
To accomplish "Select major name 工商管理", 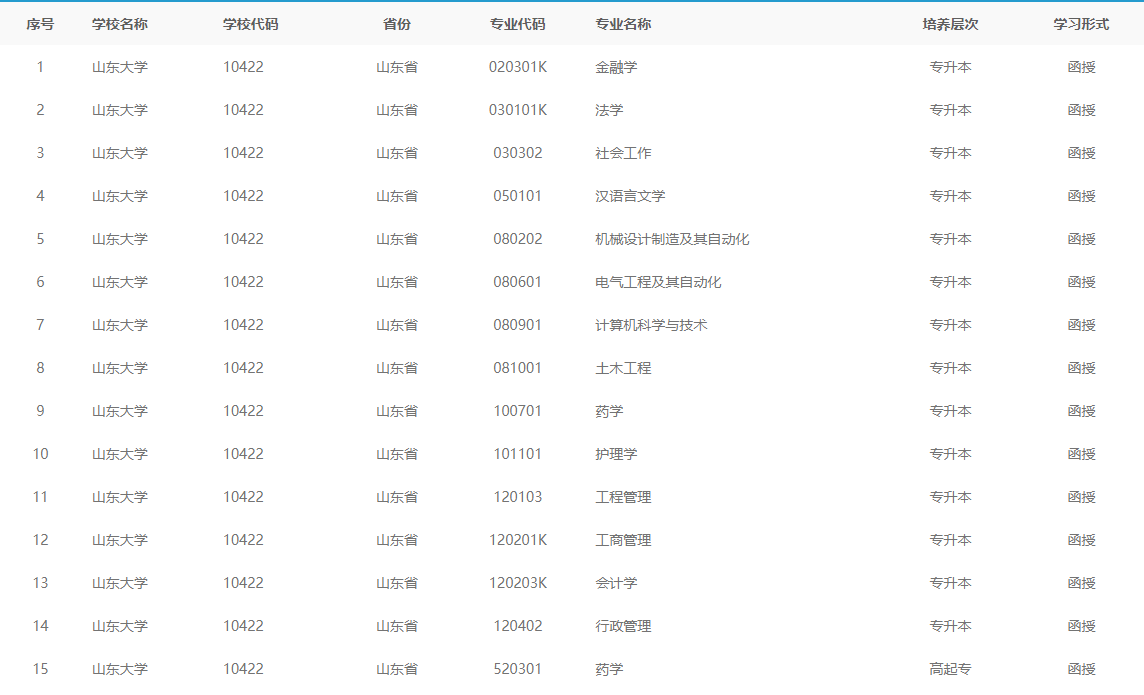I will [623, 540].
